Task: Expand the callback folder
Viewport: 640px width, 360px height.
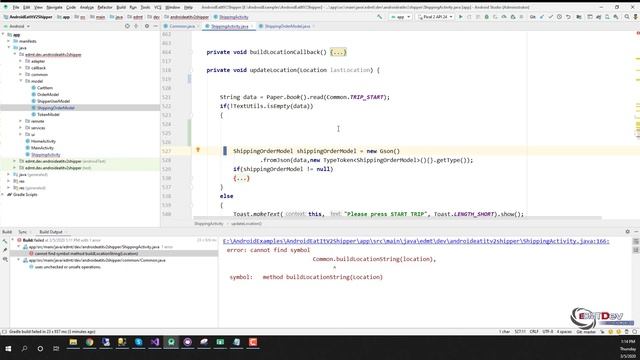Action: pos(21,68)
